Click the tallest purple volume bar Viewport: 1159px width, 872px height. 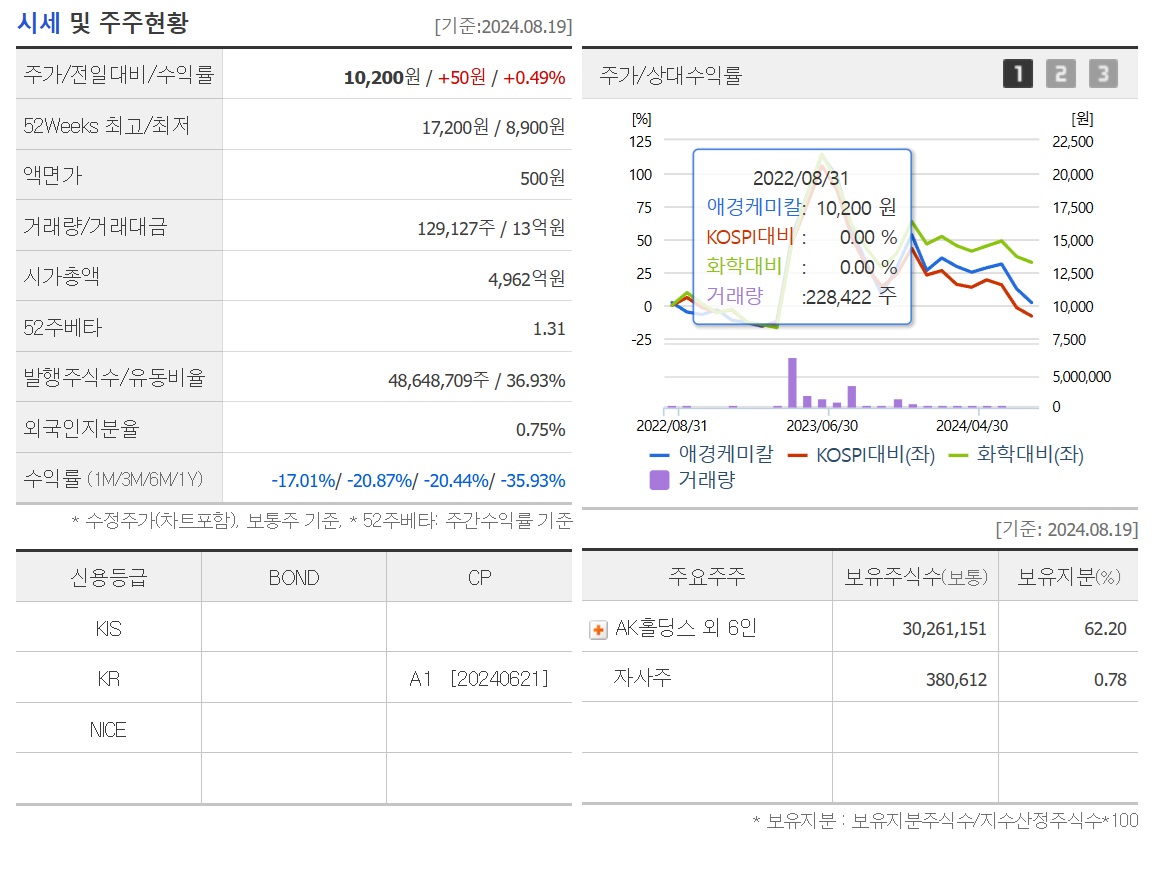(792, 383)
